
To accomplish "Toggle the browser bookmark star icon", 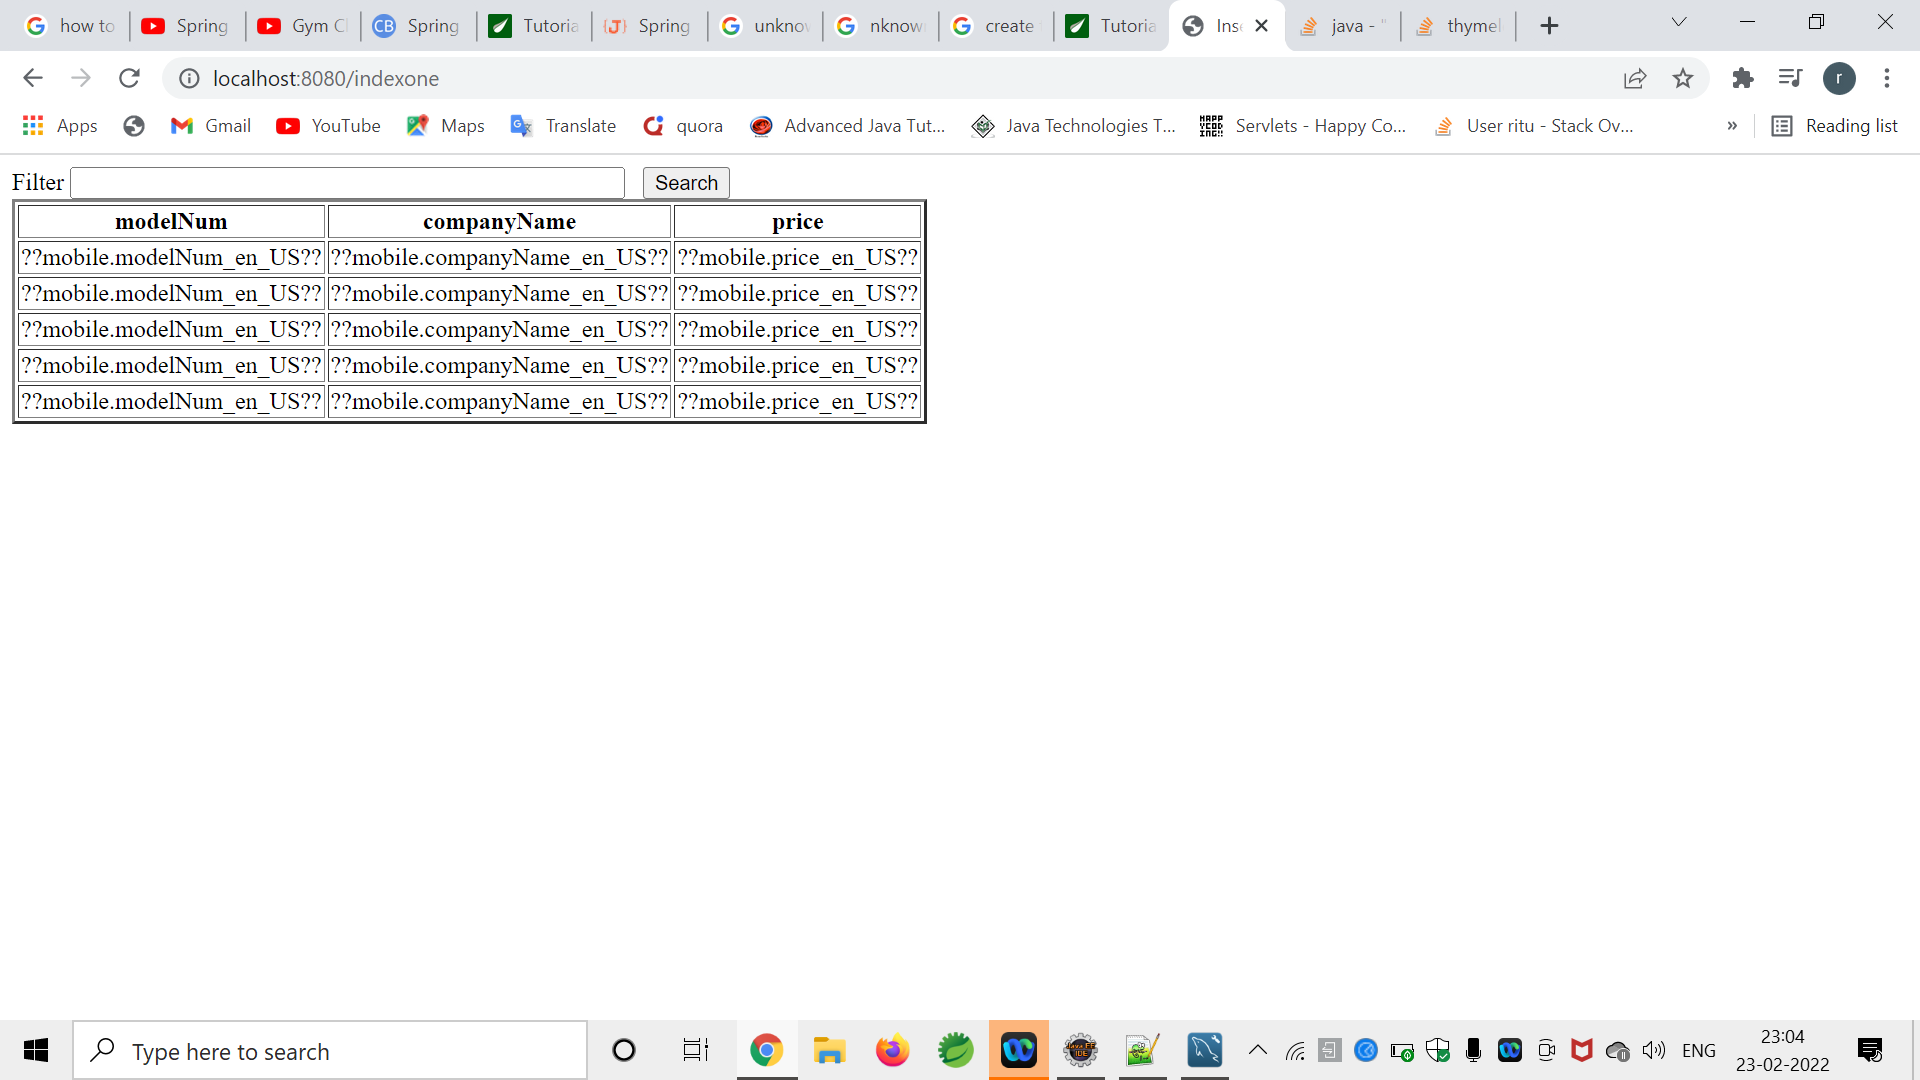I will pos(1683,78).
